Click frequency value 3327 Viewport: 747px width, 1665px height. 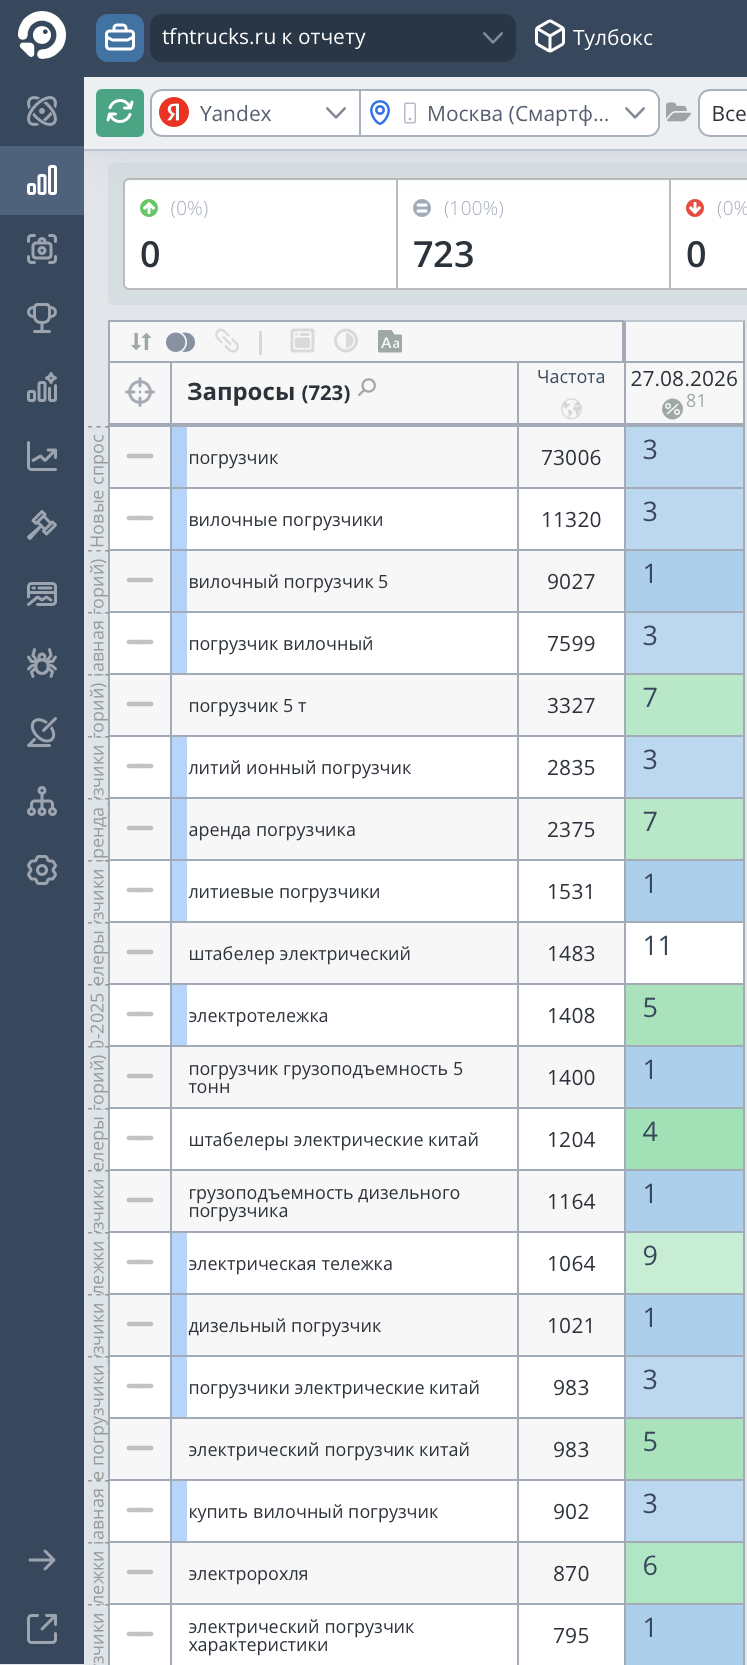pos(571,706)
